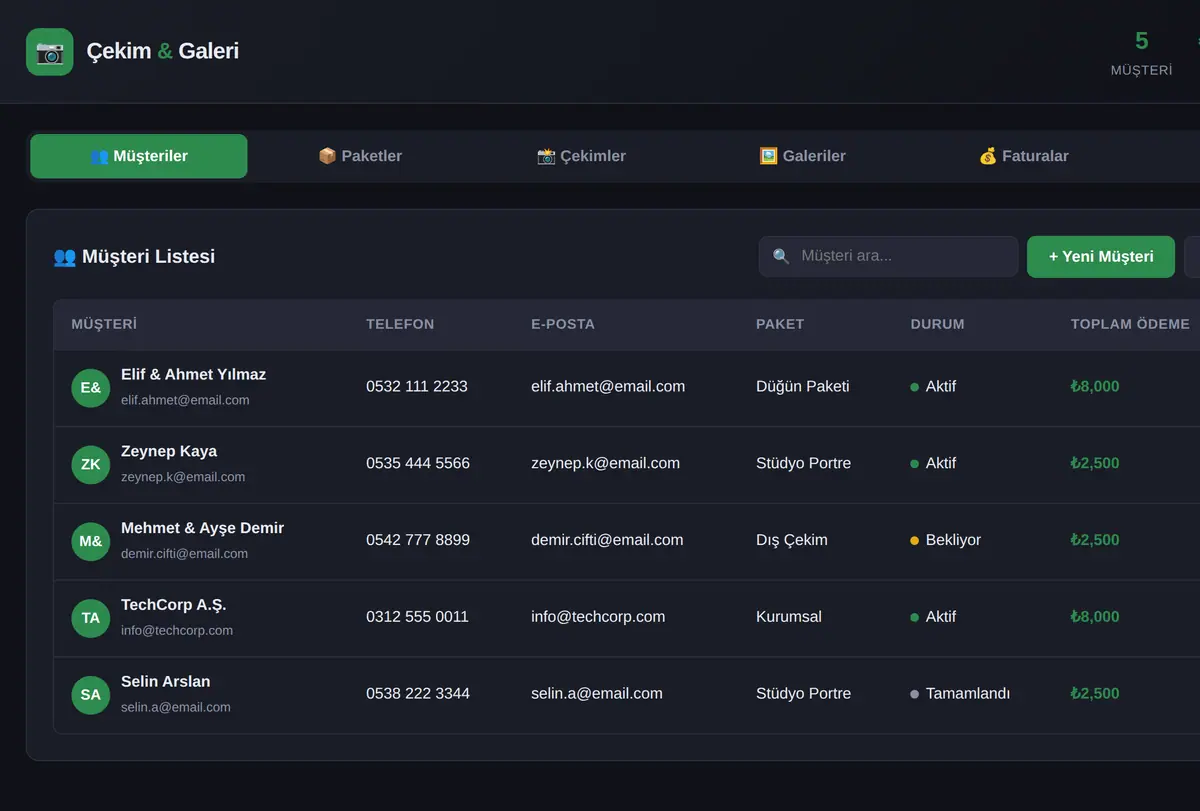Image resolution: width=1200 pixels, height=811 pixels.
Task: Open the Galeriler tab
Action: pos(802,156)
